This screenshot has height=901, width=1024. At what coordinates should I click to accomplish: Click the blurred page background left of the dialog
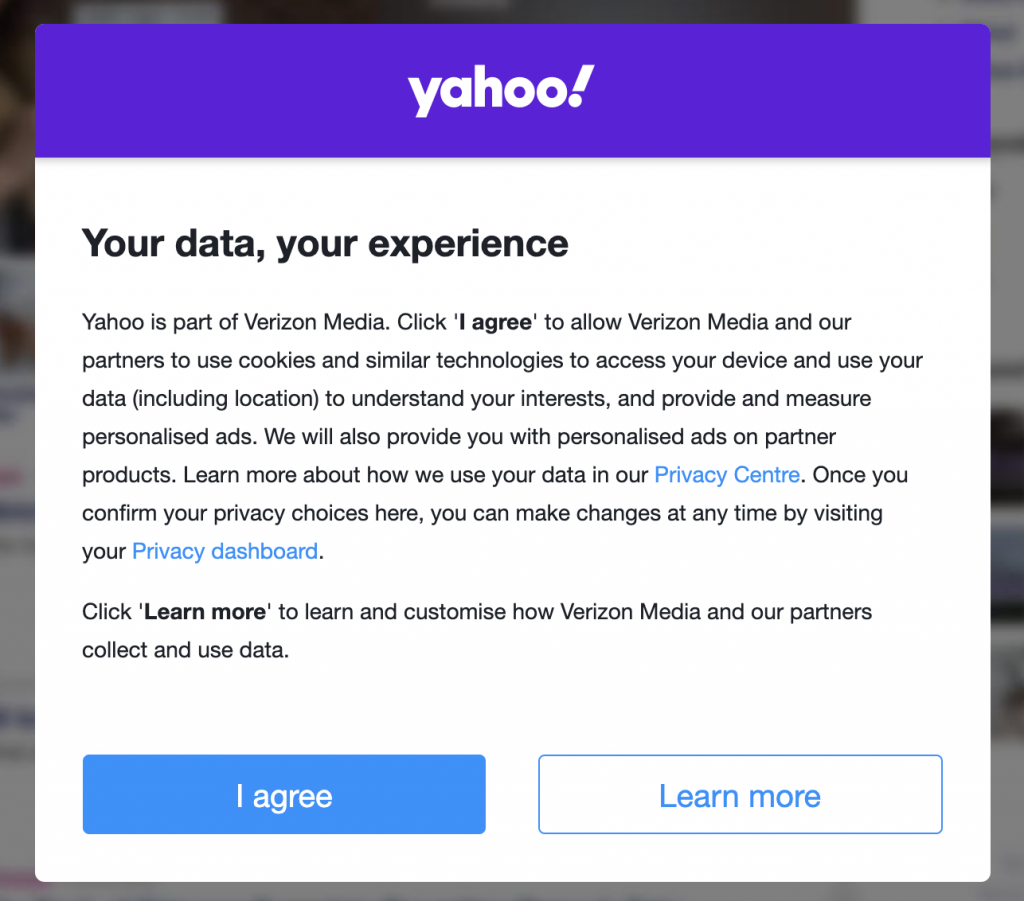point(17,457)
